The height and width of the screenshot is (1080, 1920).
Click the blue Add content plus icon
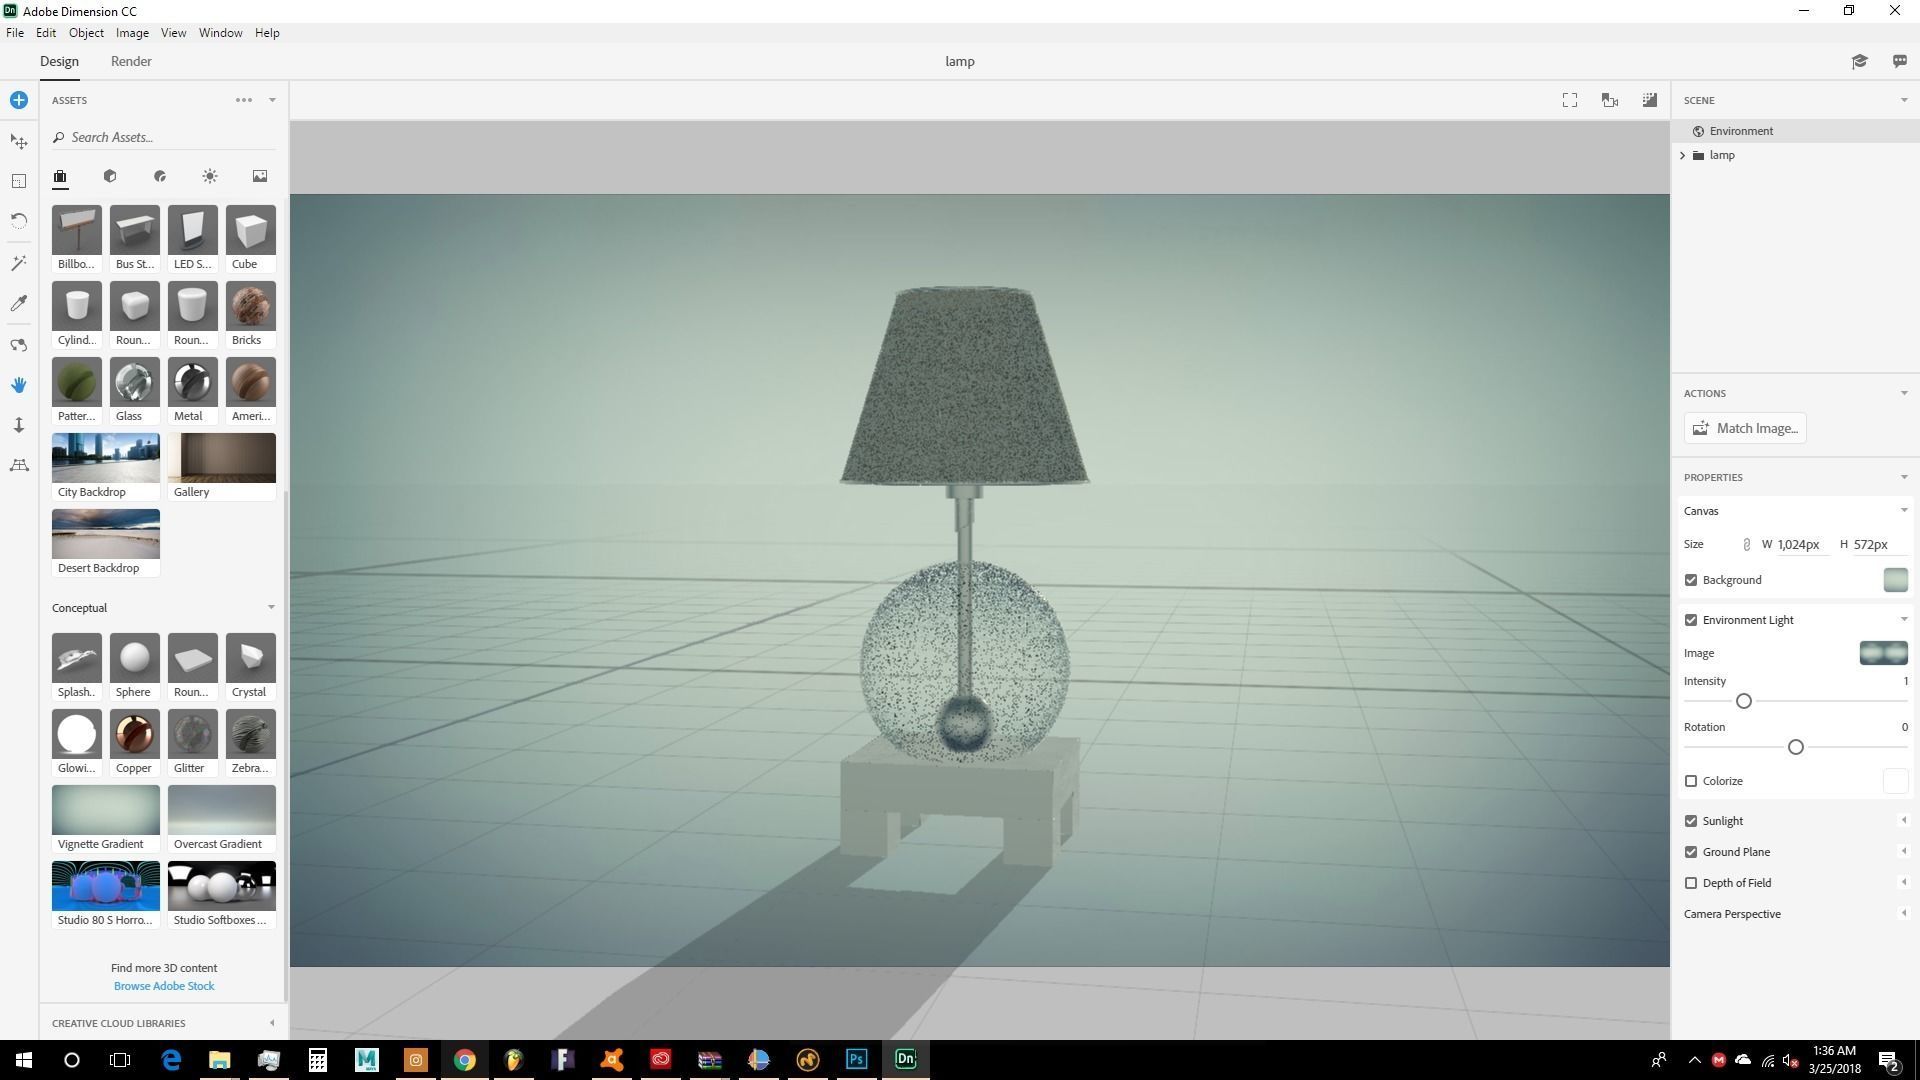pyautogui.click(x=19, y=100)
